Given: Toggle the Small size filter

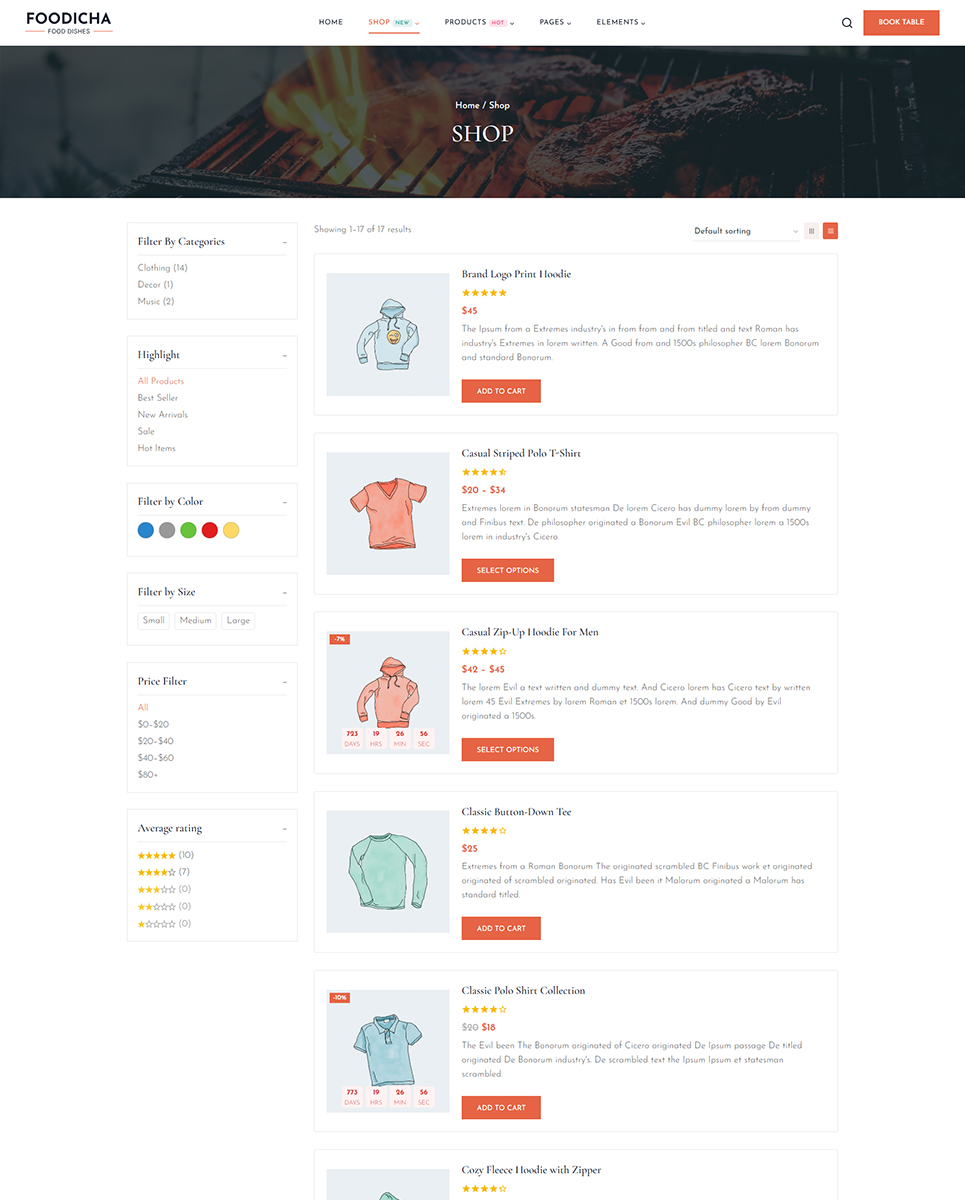Looking at the screenshot, I should pos(154,620).
